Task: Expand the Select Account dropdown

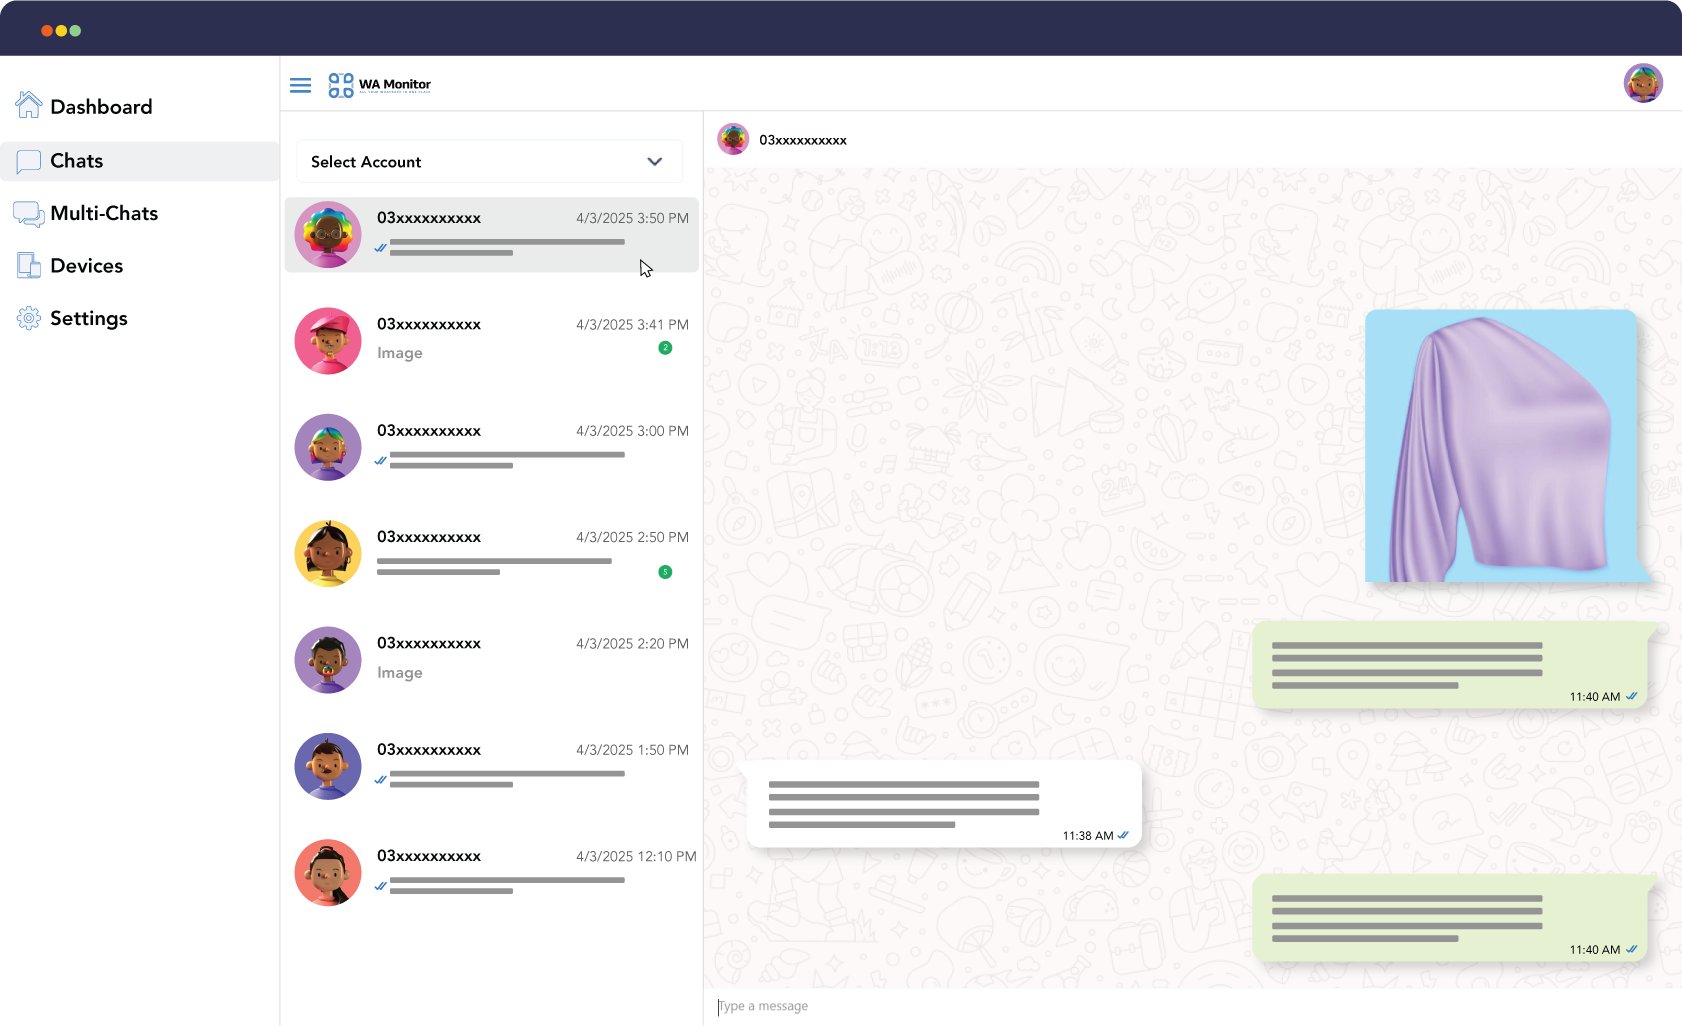Action: 489,162
